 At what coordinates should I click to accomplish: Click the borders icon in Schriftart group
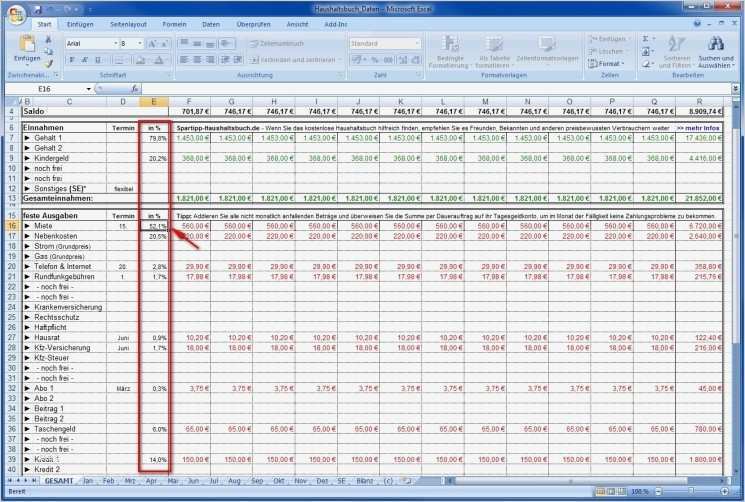coord(119,60)
